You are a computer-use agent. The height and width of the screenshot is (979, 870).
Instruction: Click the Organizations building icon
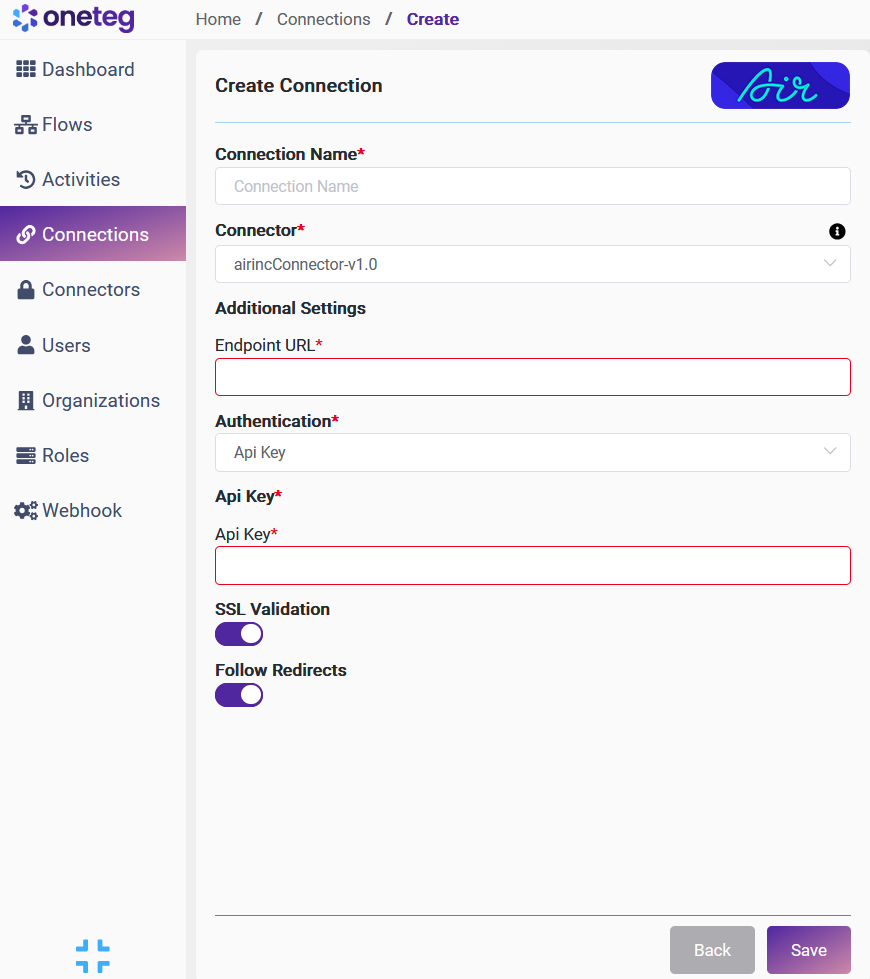(26, 400)
